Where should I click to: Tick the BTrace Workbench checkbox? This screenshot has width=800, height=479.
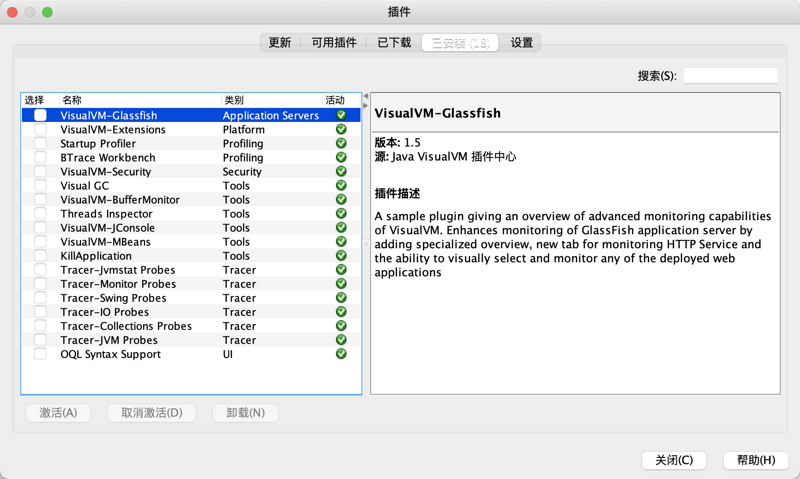[x=40, y=158]
